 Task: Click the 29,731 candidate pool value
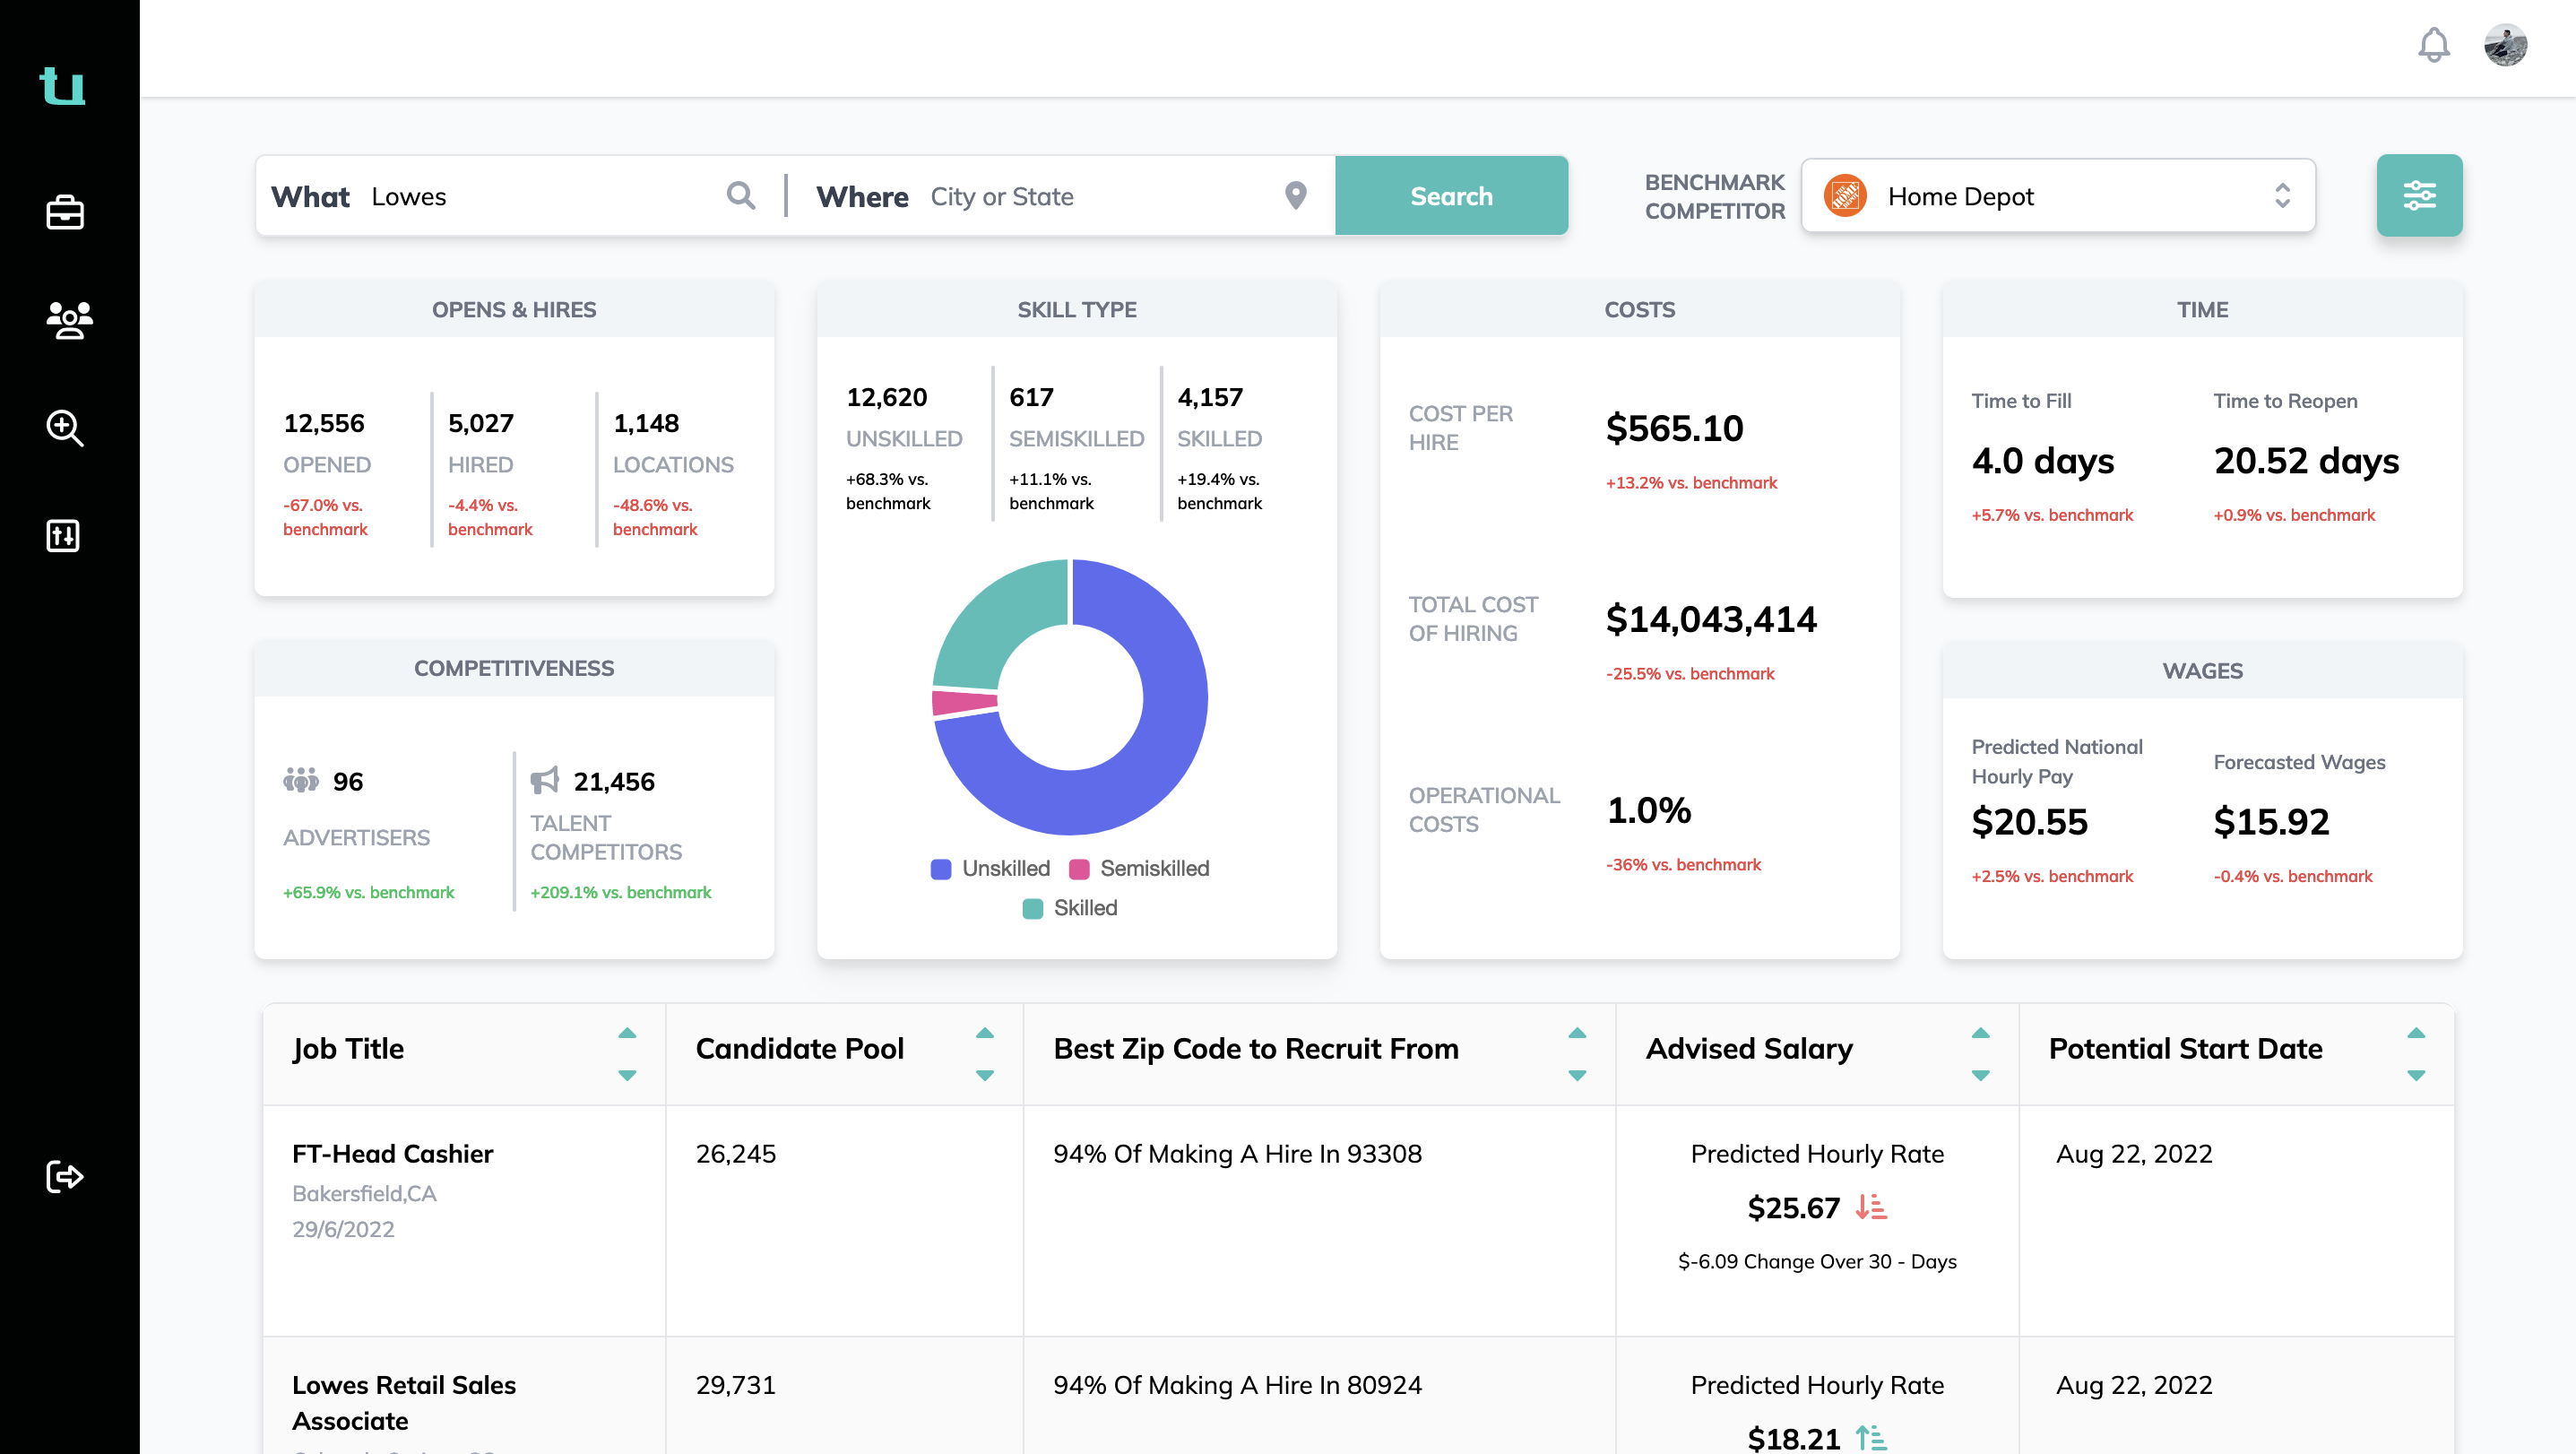(735, 1385)
